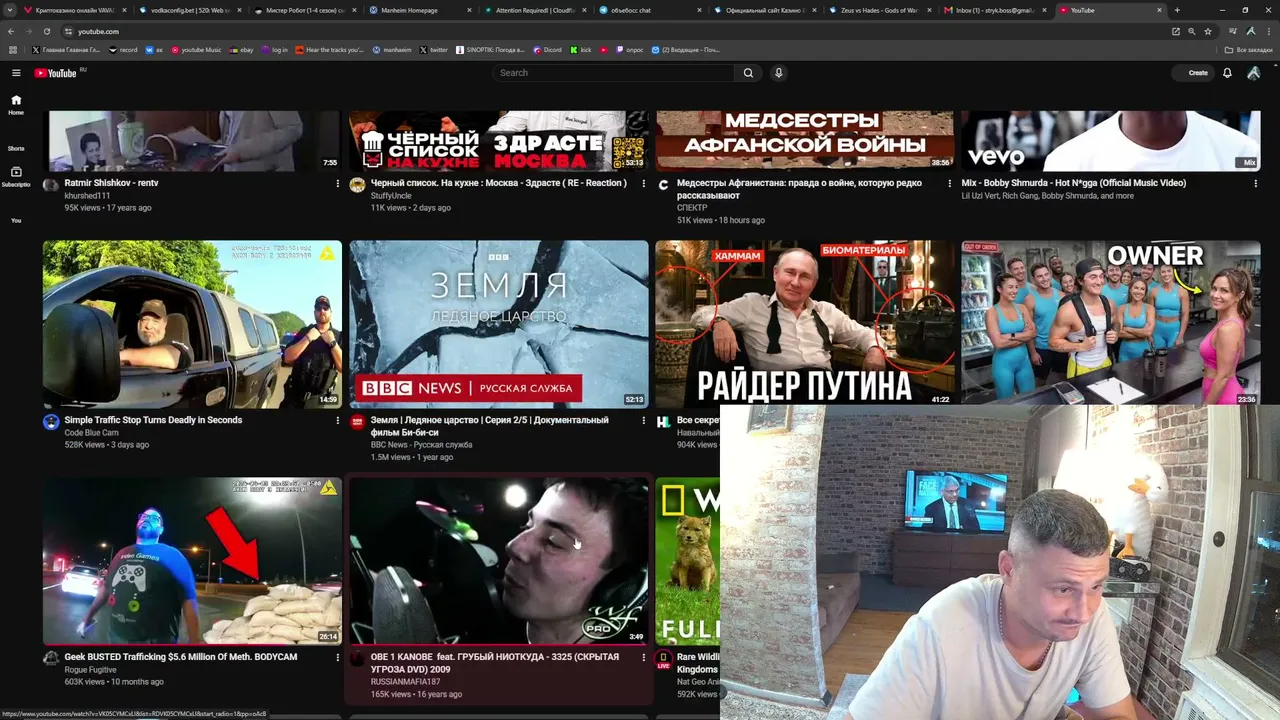
Task: Open more options for Simple Traffic Stop video
Action: pos(338,421)
